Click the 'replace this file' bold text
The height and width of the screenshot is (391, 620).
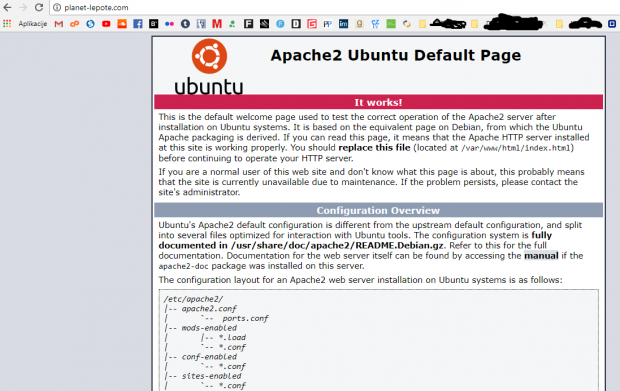tap(374, 148)
